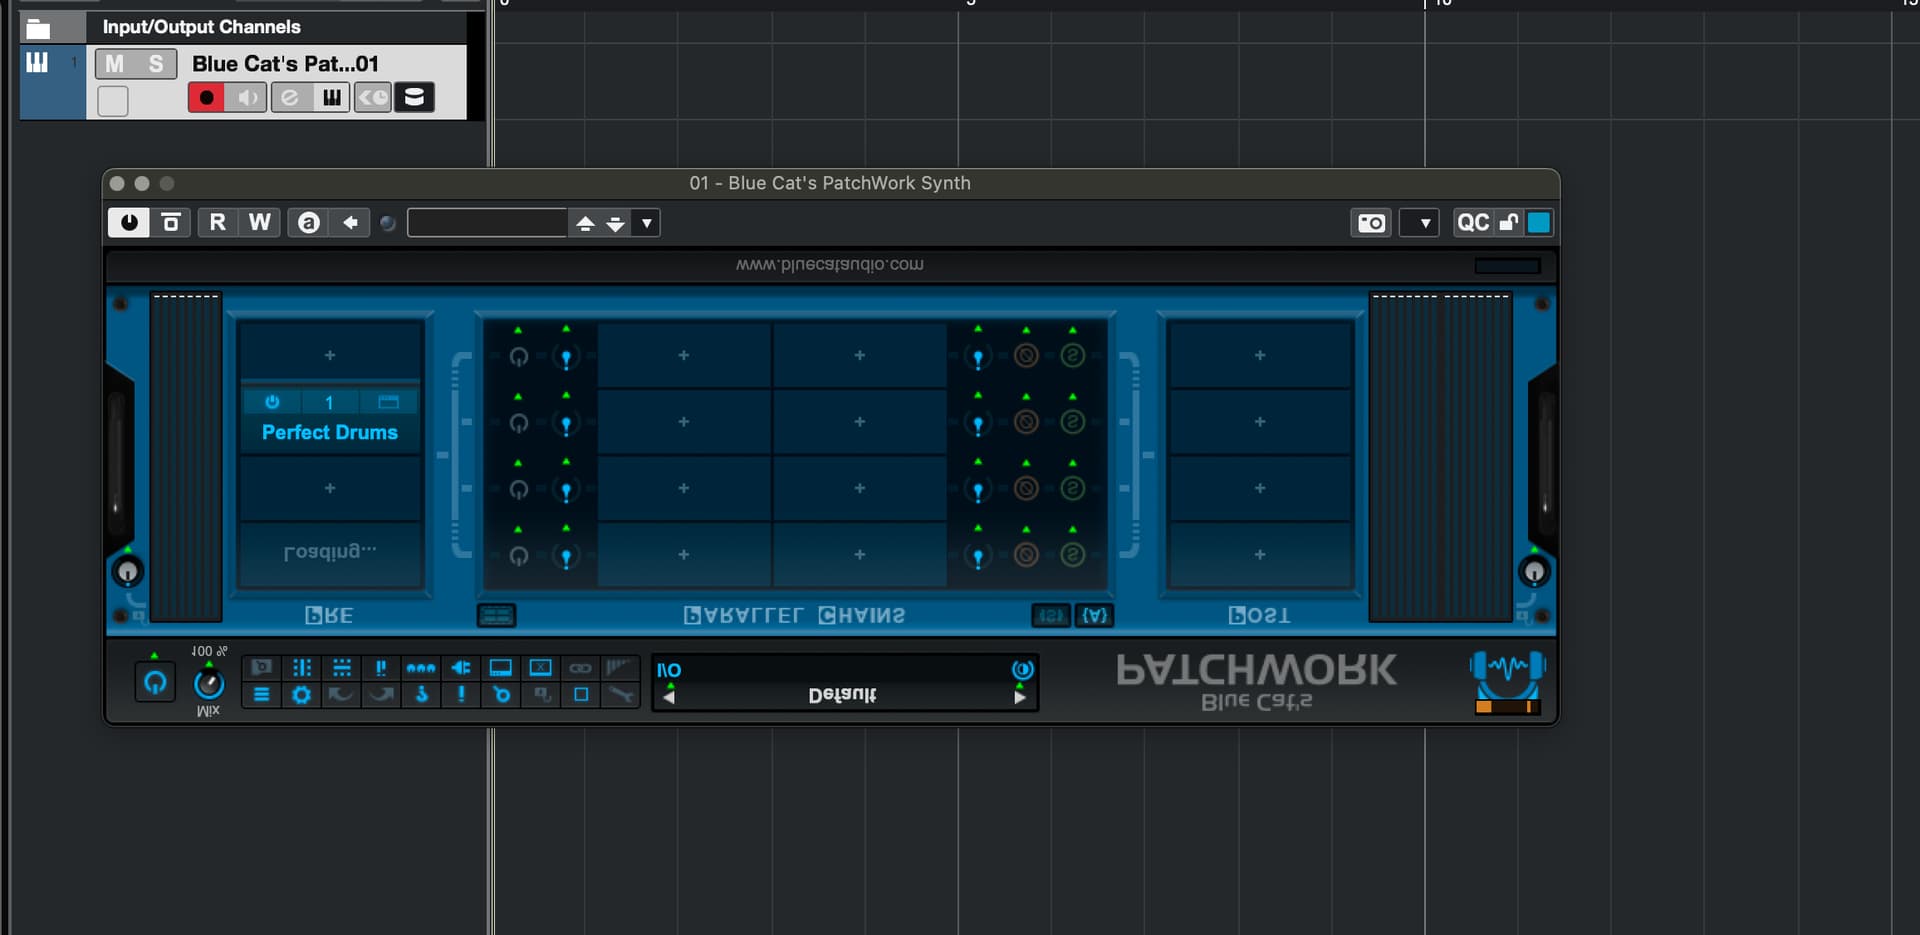Click the window-with-X icon in bottom toolbar

[x=541, y=668]
